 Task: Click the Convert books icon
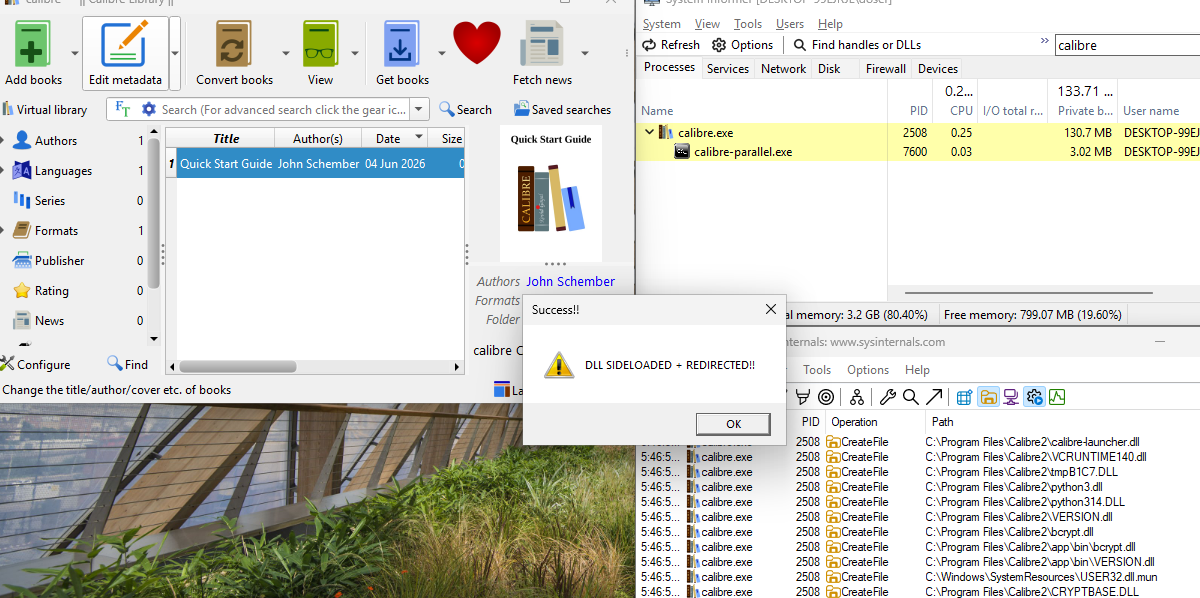pos(233,44)
